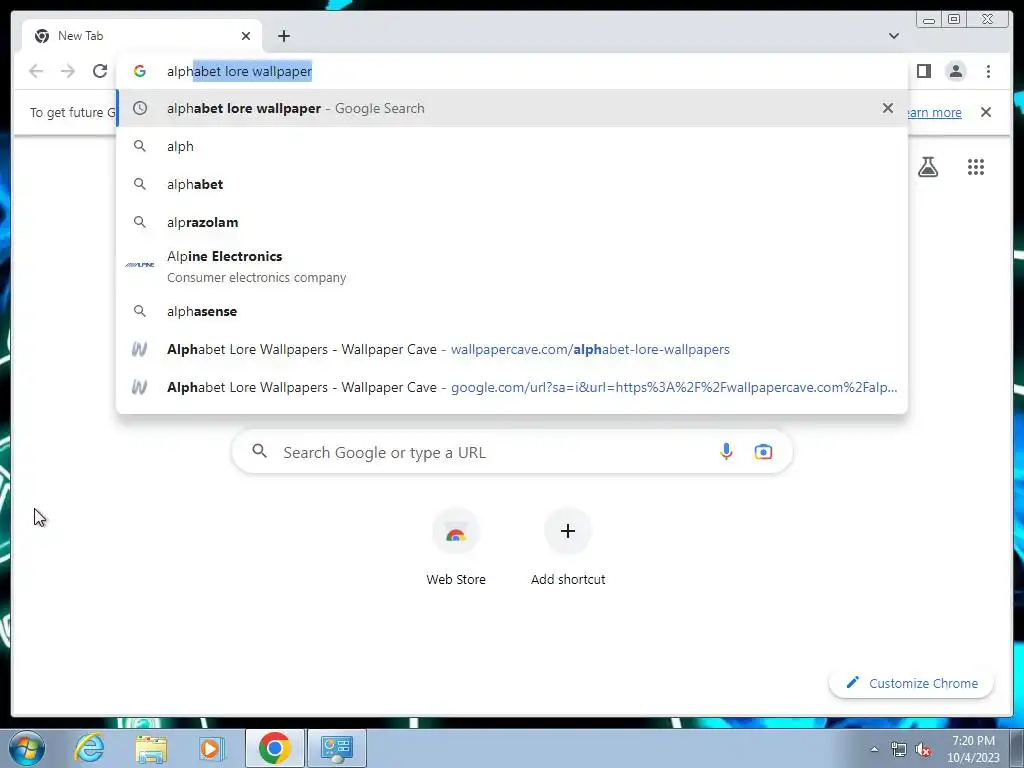This screenshot has width=1024, height=768.
Task: Search by image with the camera icon
Action: pos(763,451)
